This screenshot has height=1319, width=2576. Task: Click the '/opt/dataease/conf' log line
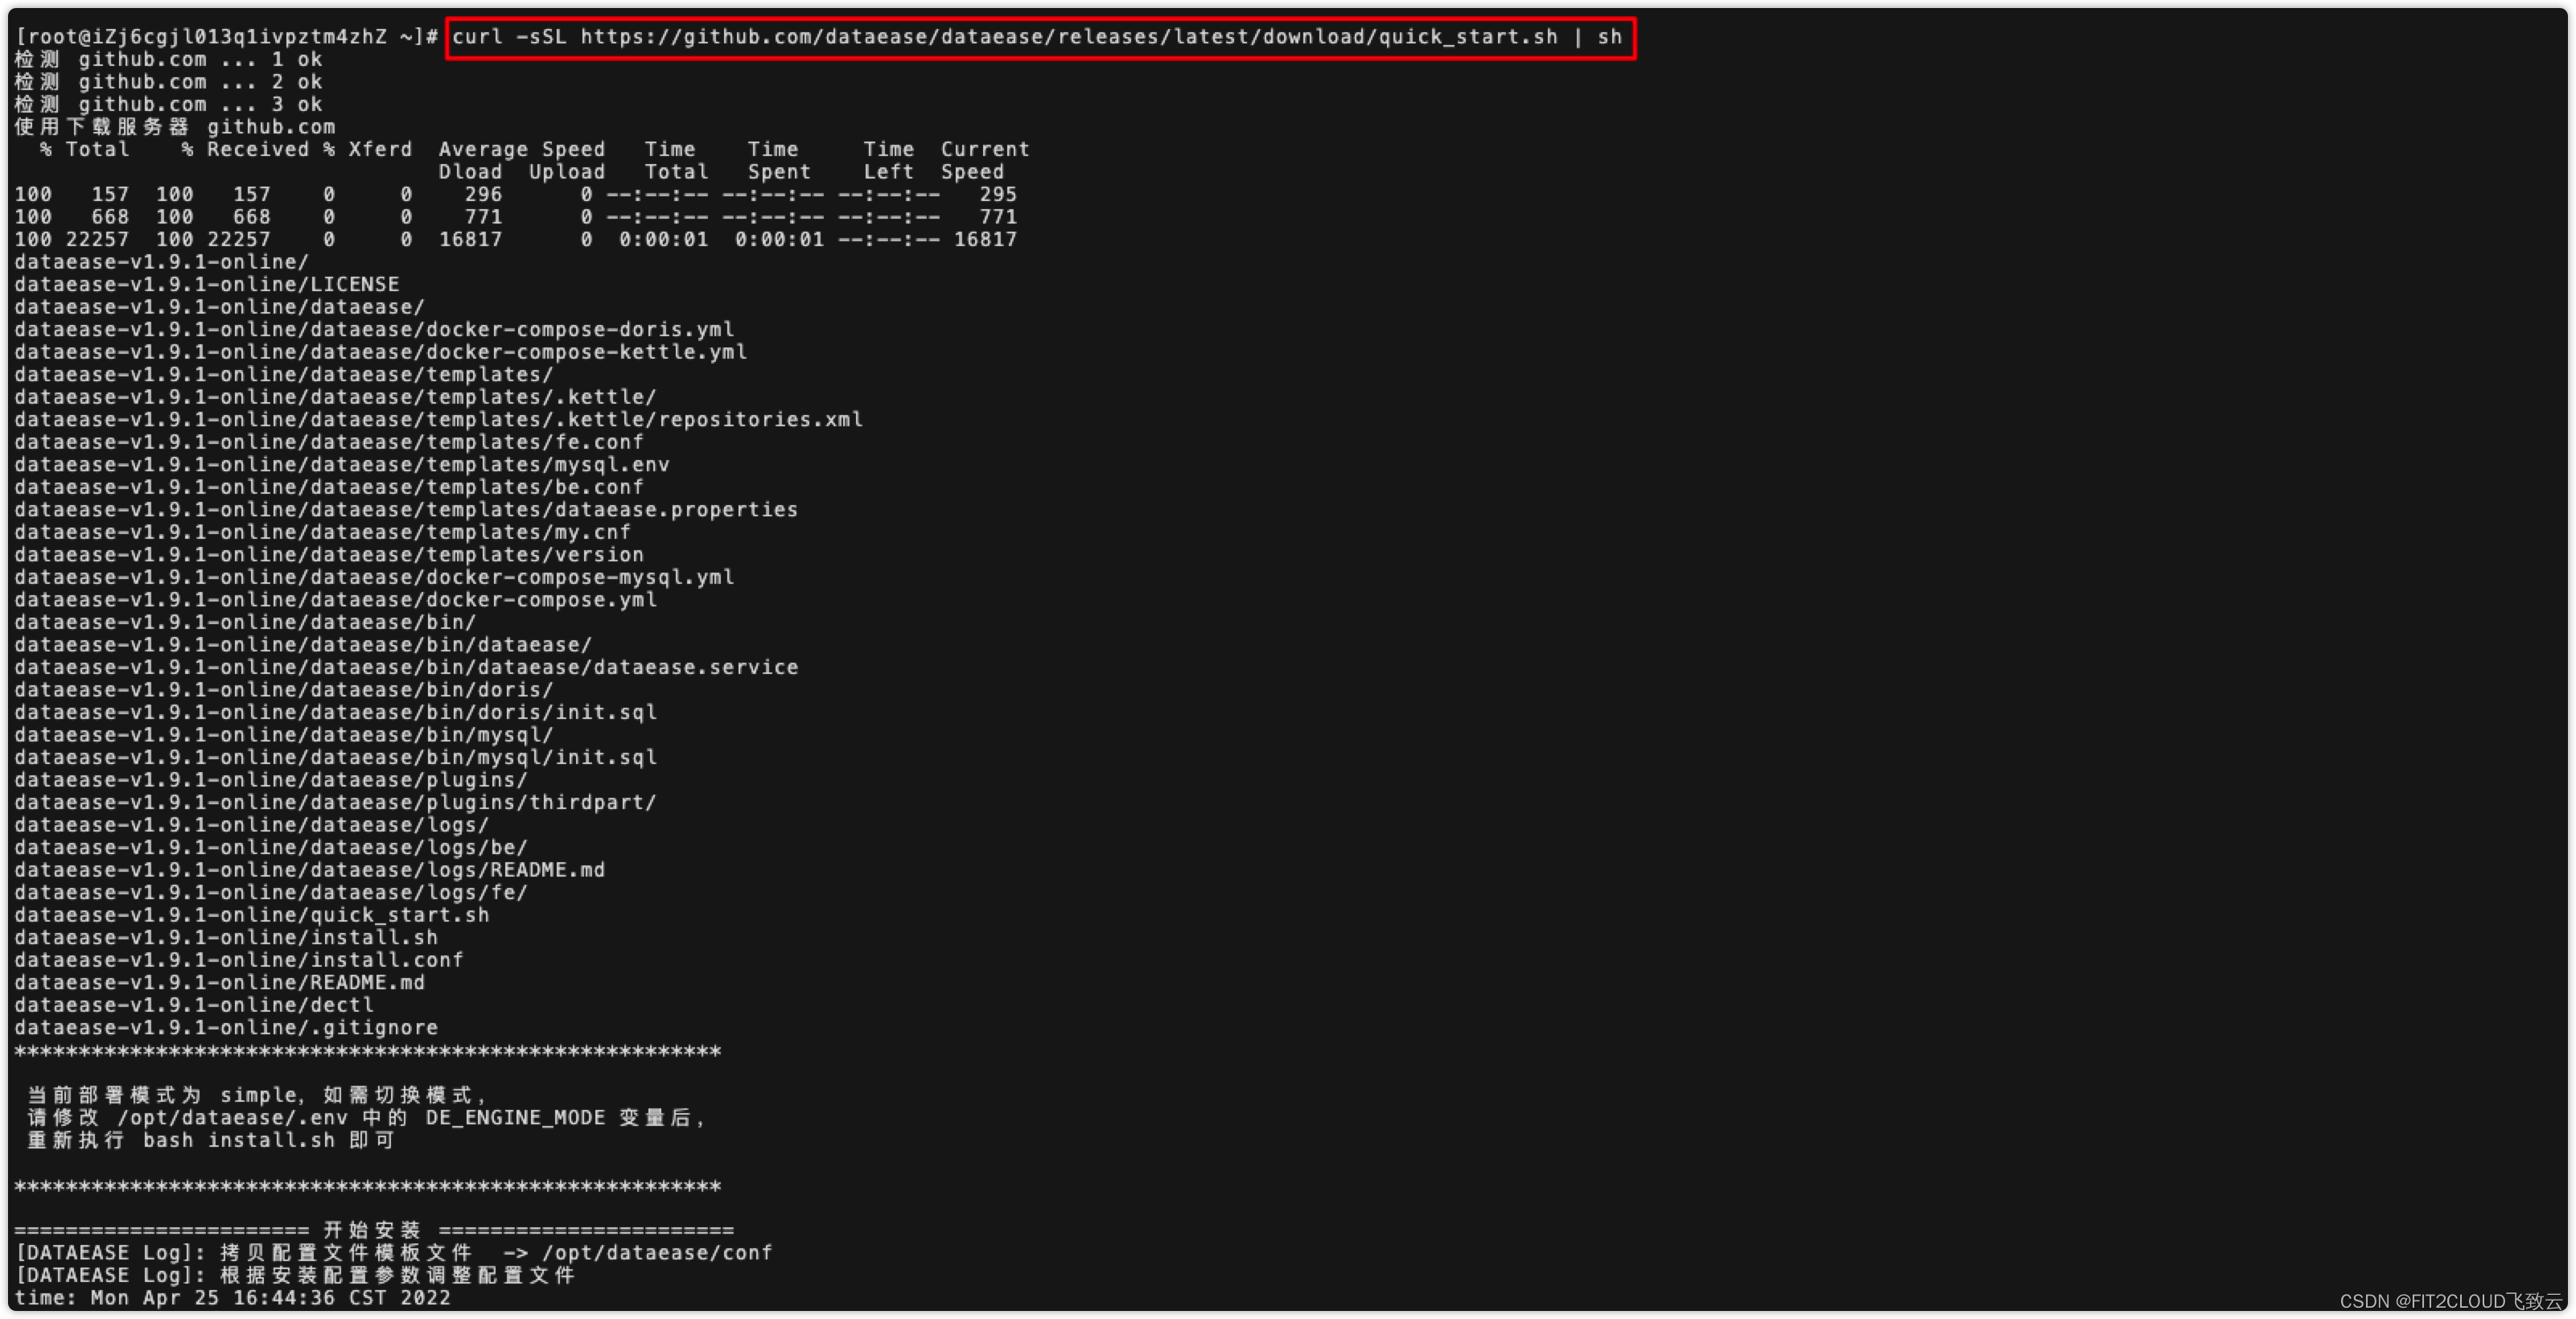tap(394, 1253)
